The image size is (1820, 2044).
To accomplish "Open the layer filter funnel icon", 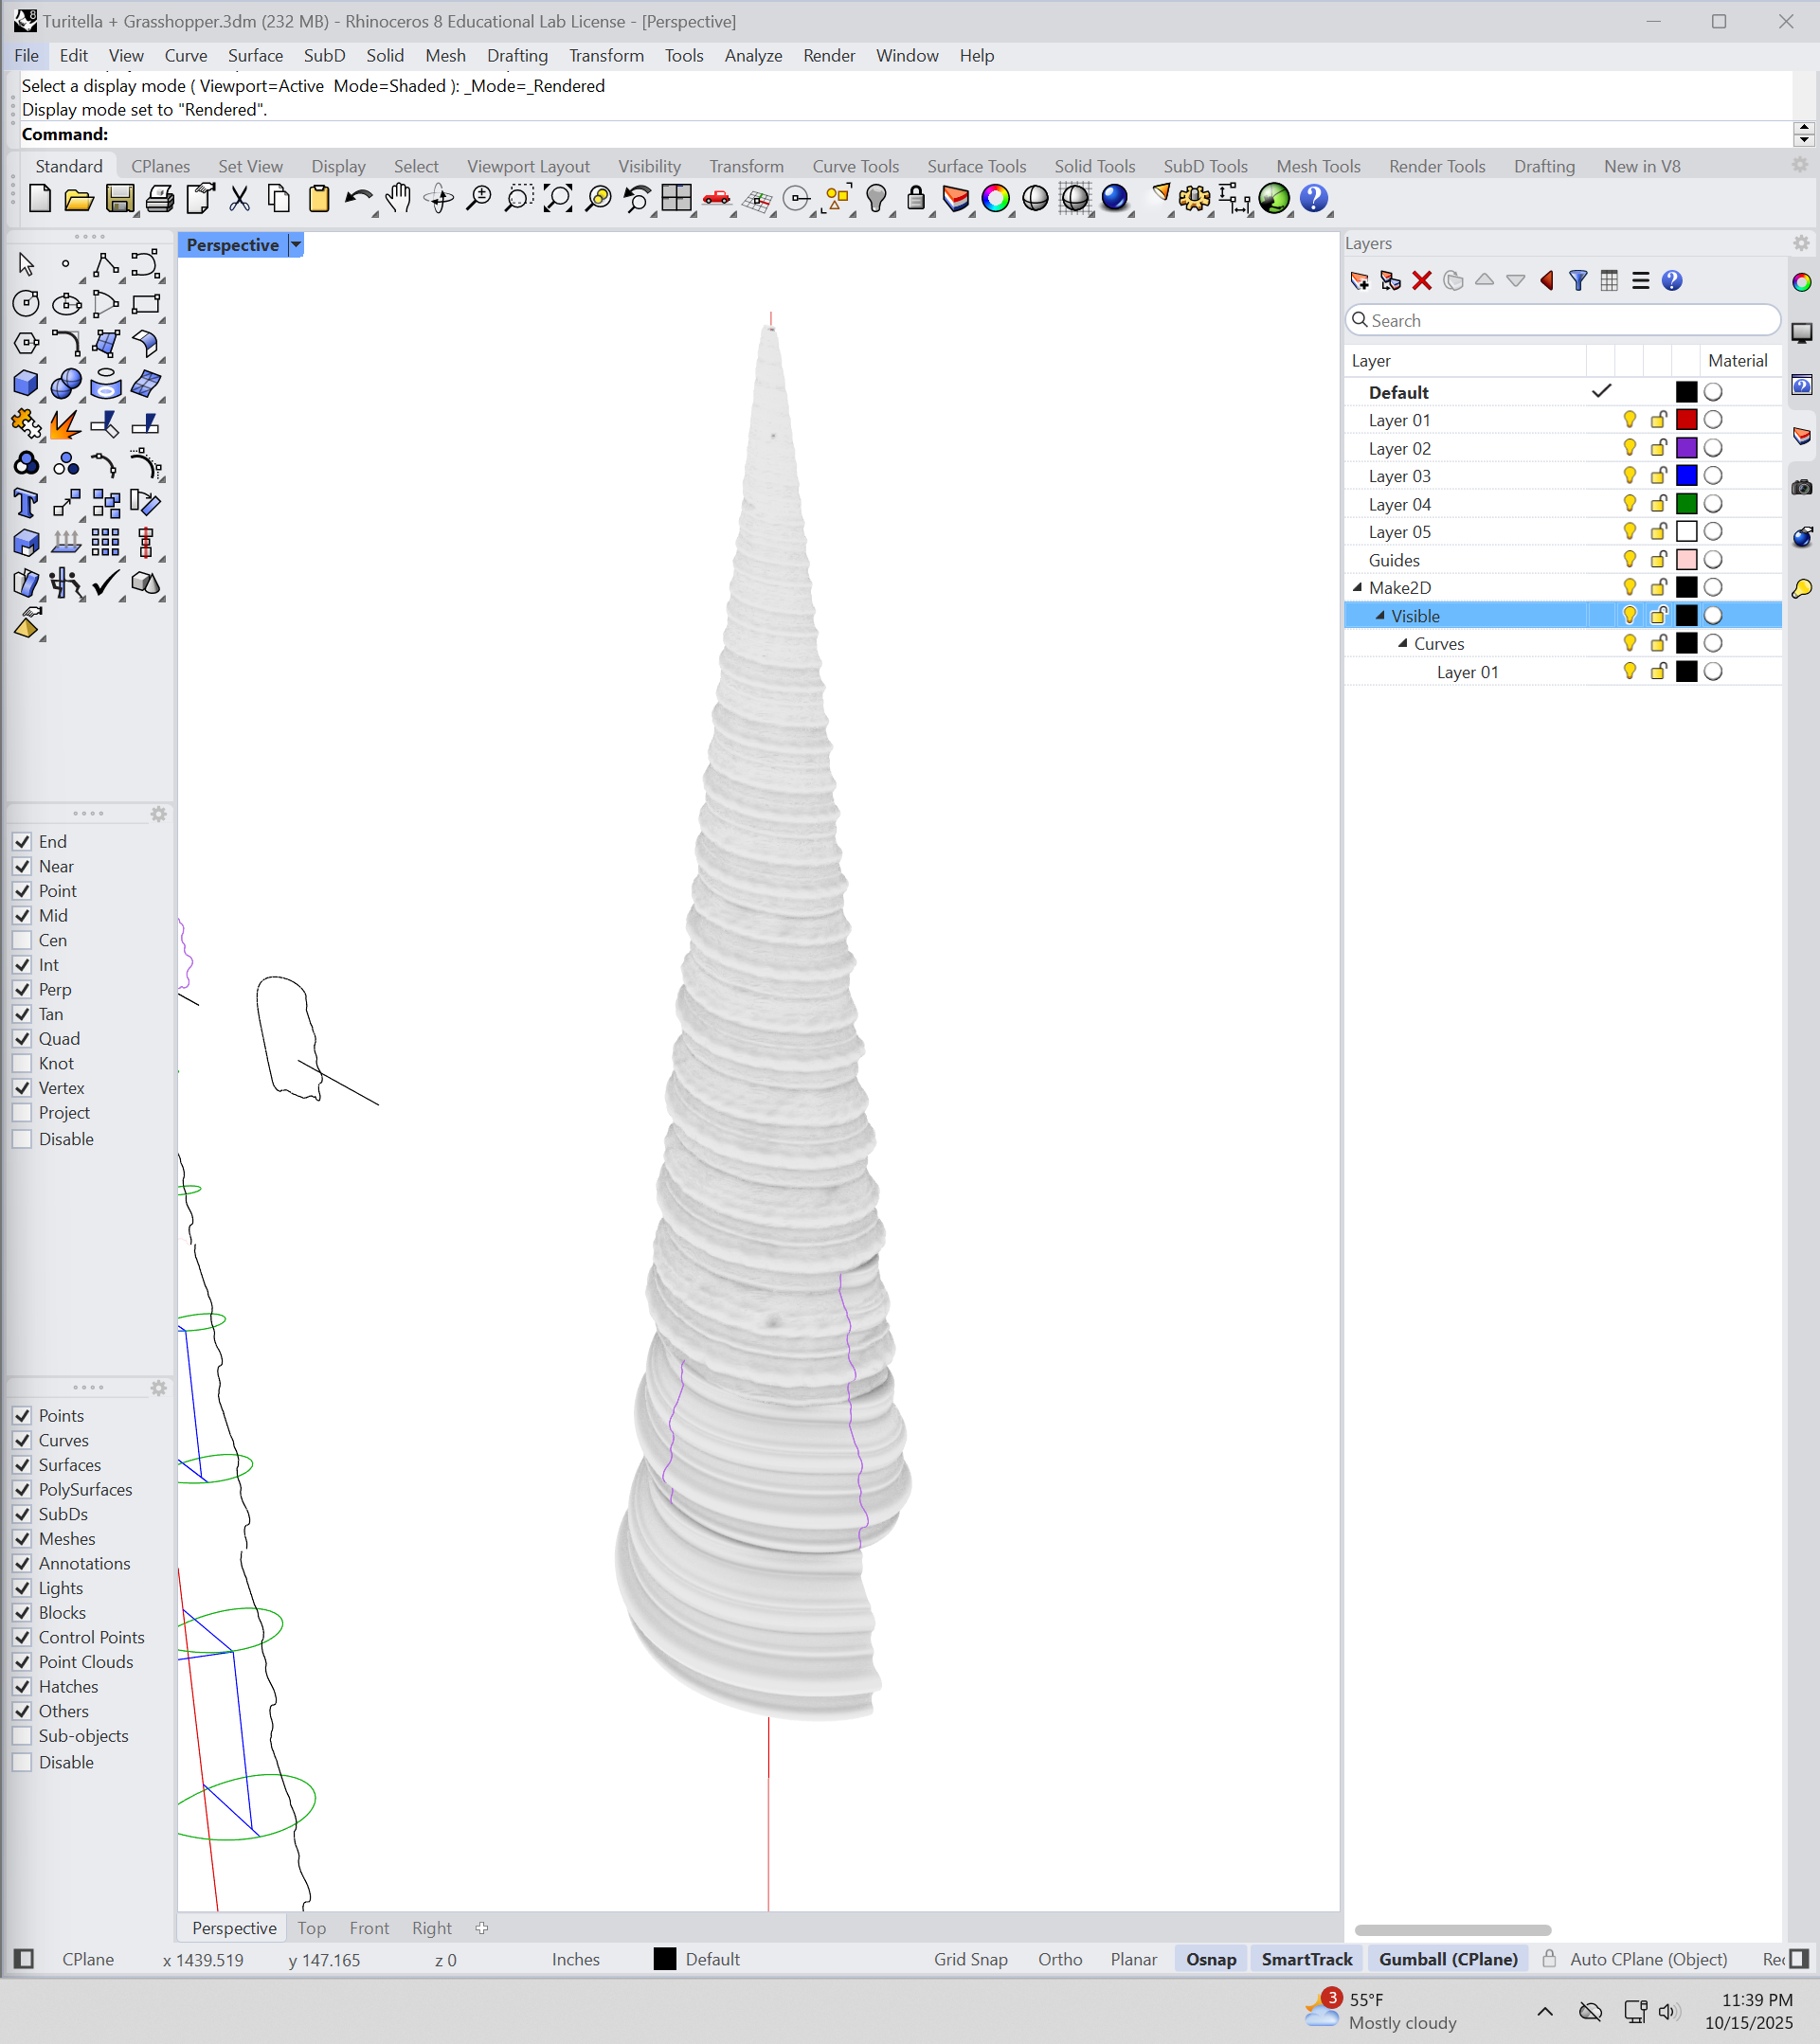I will tap(1578, 281).
